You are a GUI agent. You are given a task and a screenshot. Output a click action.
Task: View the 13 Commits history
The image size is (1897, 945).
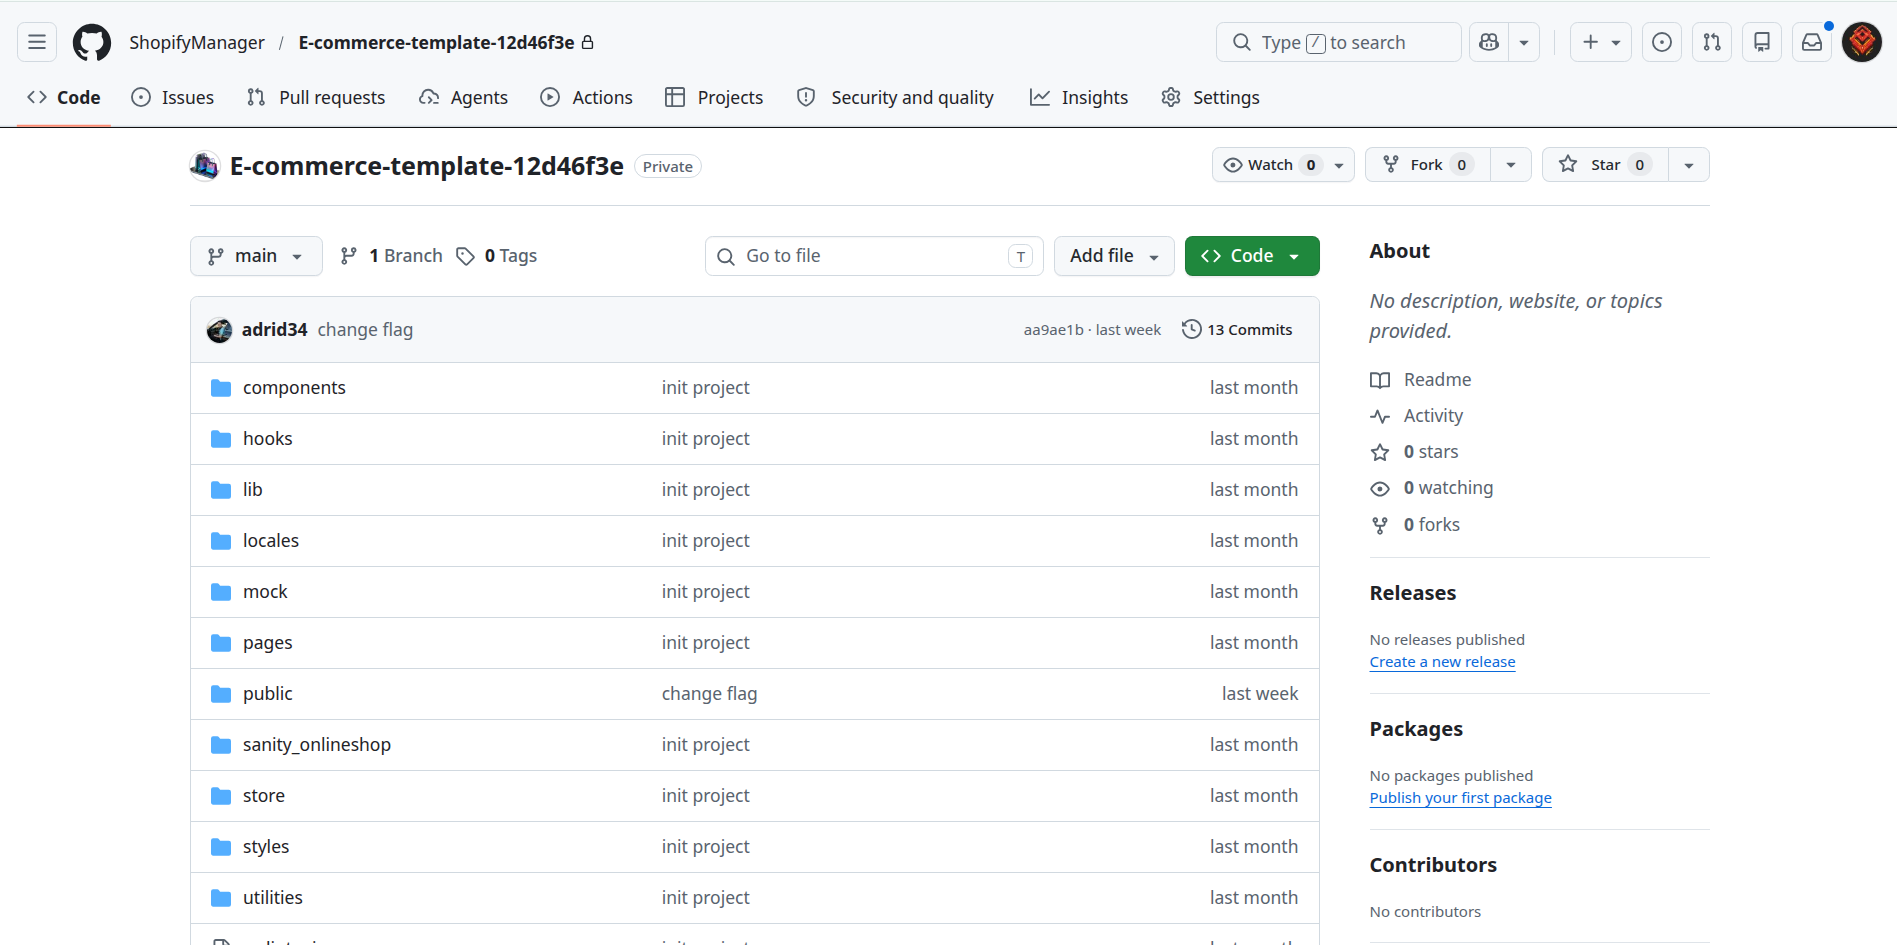tap(1237, 330)
